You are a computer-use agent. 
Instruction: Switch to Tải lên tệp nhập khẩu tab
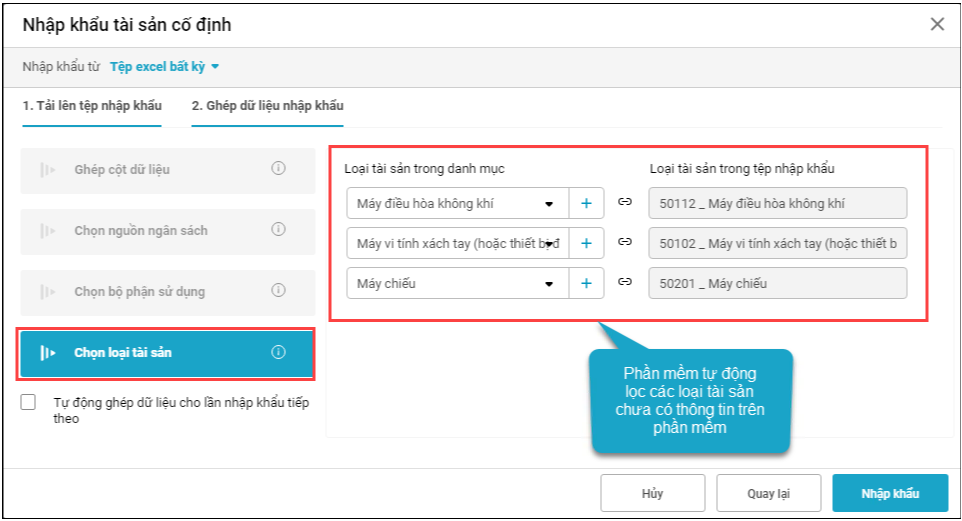(92, 106)
